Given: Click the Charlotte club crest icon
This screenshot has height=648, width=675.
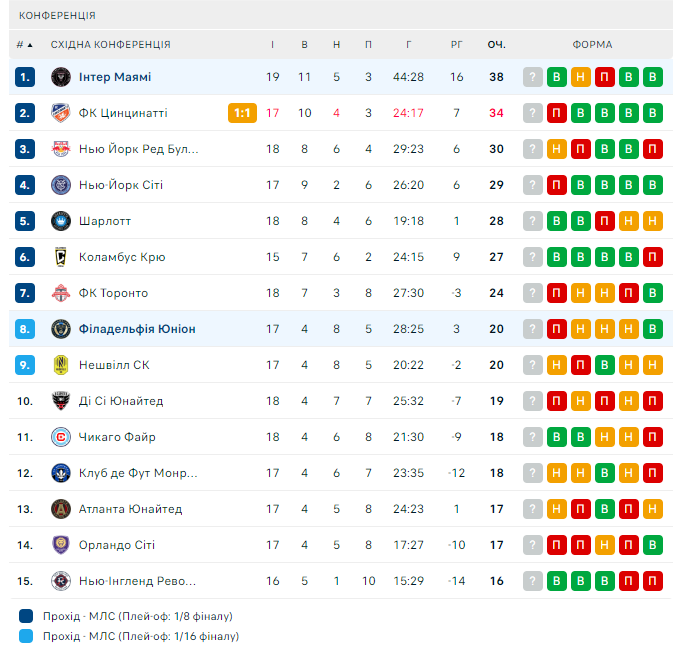Looking at the screenshot, I should coord(60,221).
